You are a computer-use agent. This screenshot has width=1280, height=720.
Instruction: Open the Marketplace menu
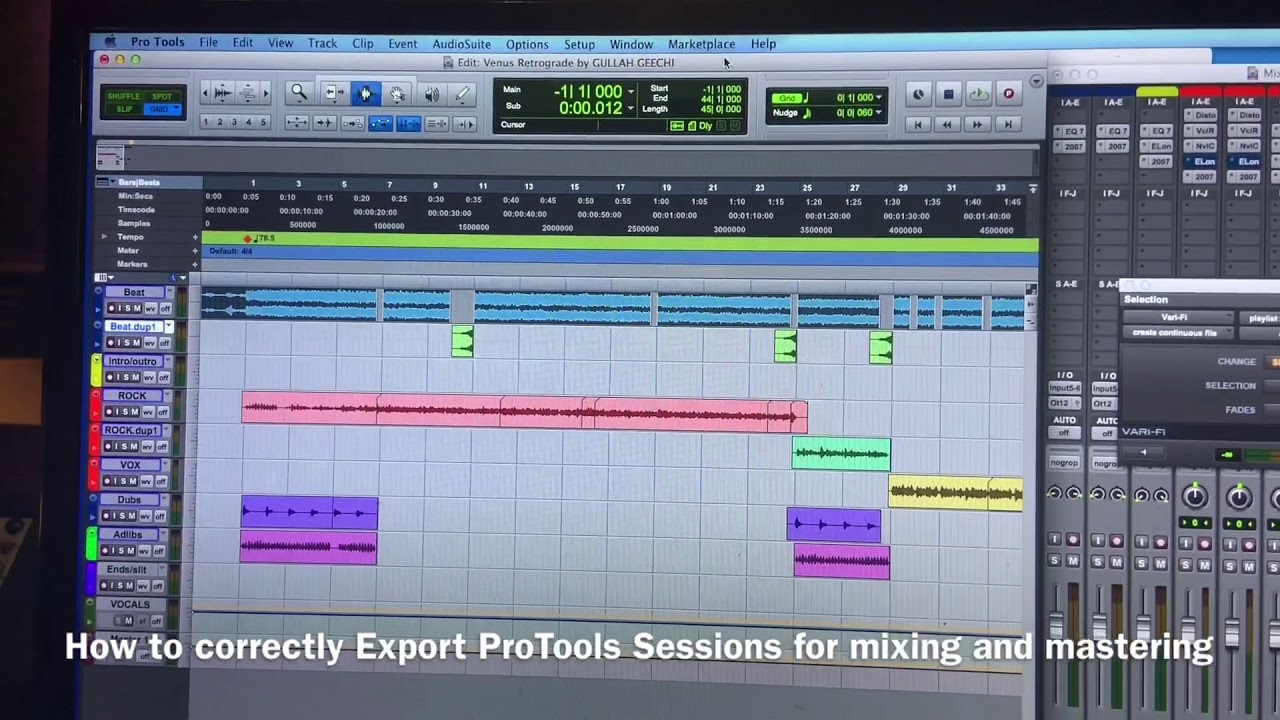pyautogui.click(x=701, y=44)
